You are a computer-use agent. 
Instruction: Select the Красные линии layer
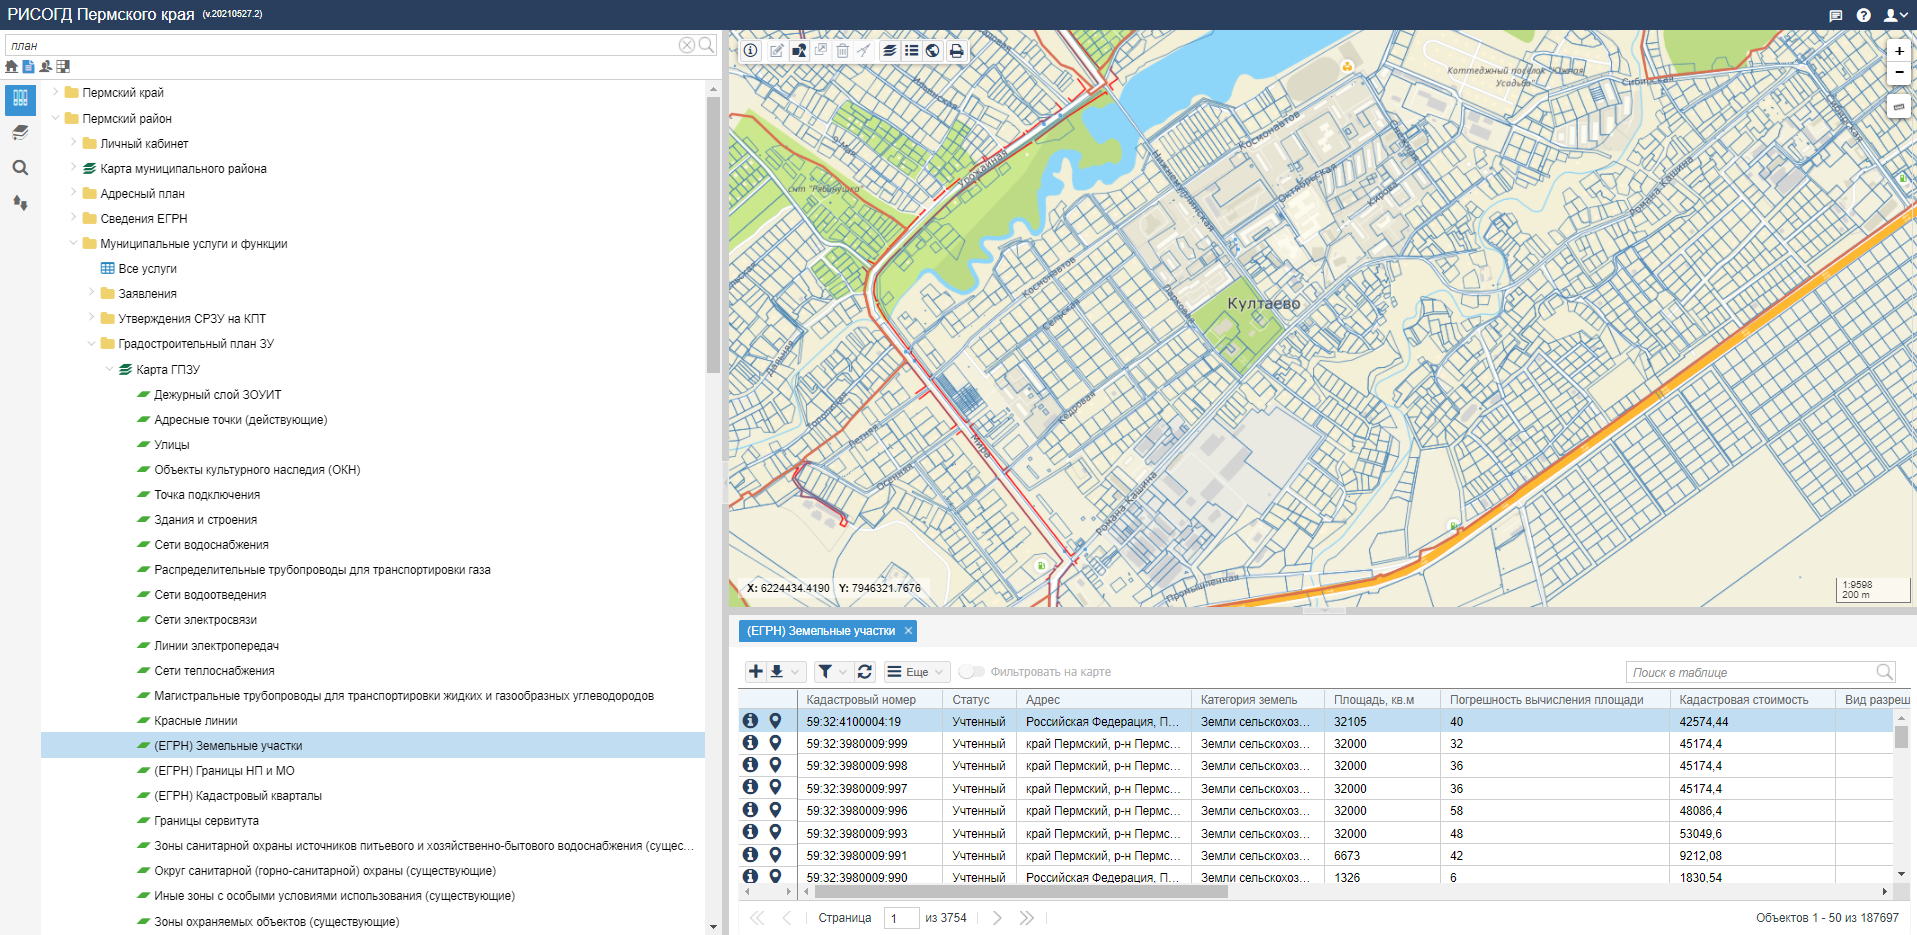coord(196,721)
